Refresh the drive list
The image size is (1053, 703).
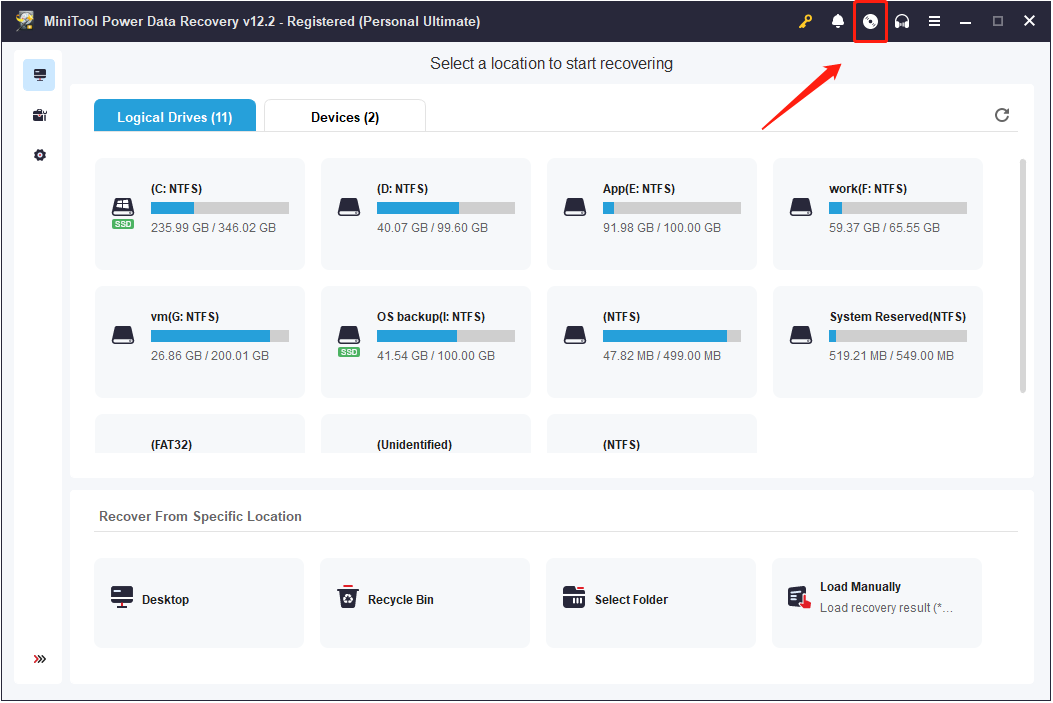(1001, 115)
